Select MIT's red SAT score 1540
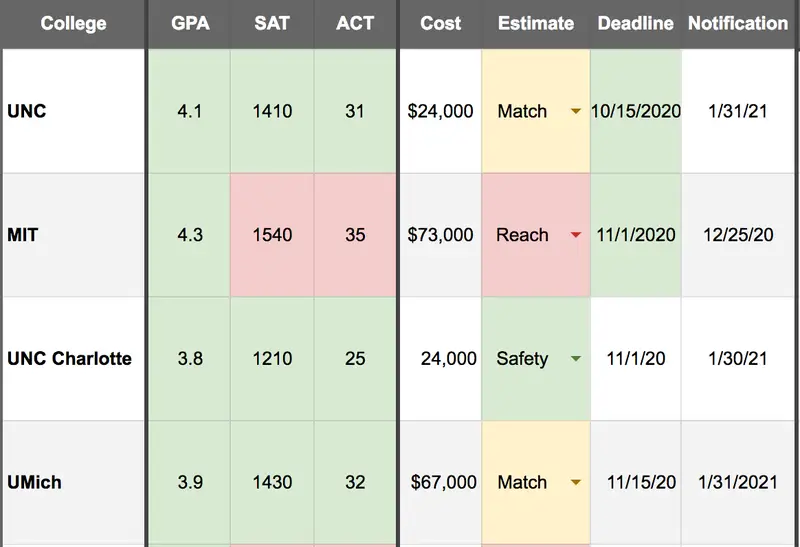 (x=272, y=235)
